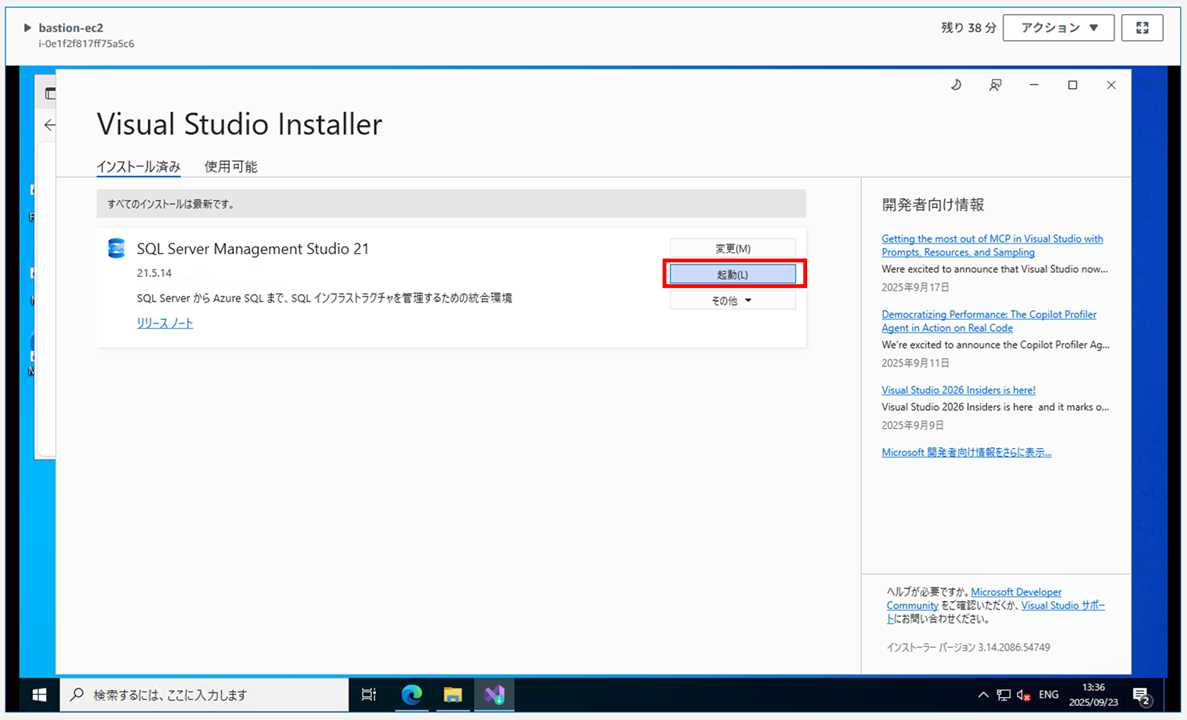Screen dimensions: 1187x720
Task: Click the feedback icon in installer title bar
Action: pos(995,85)
